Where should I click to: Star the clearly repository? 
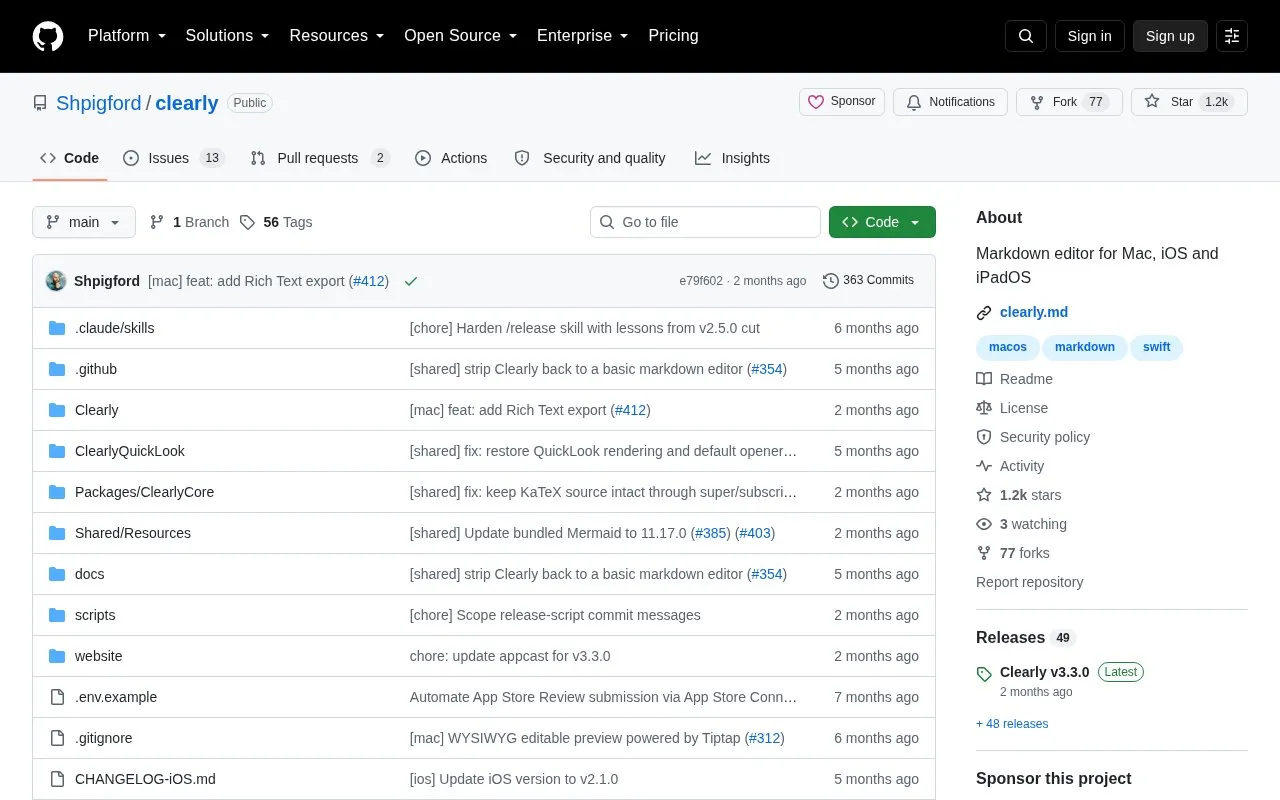tap(1189, 102)
